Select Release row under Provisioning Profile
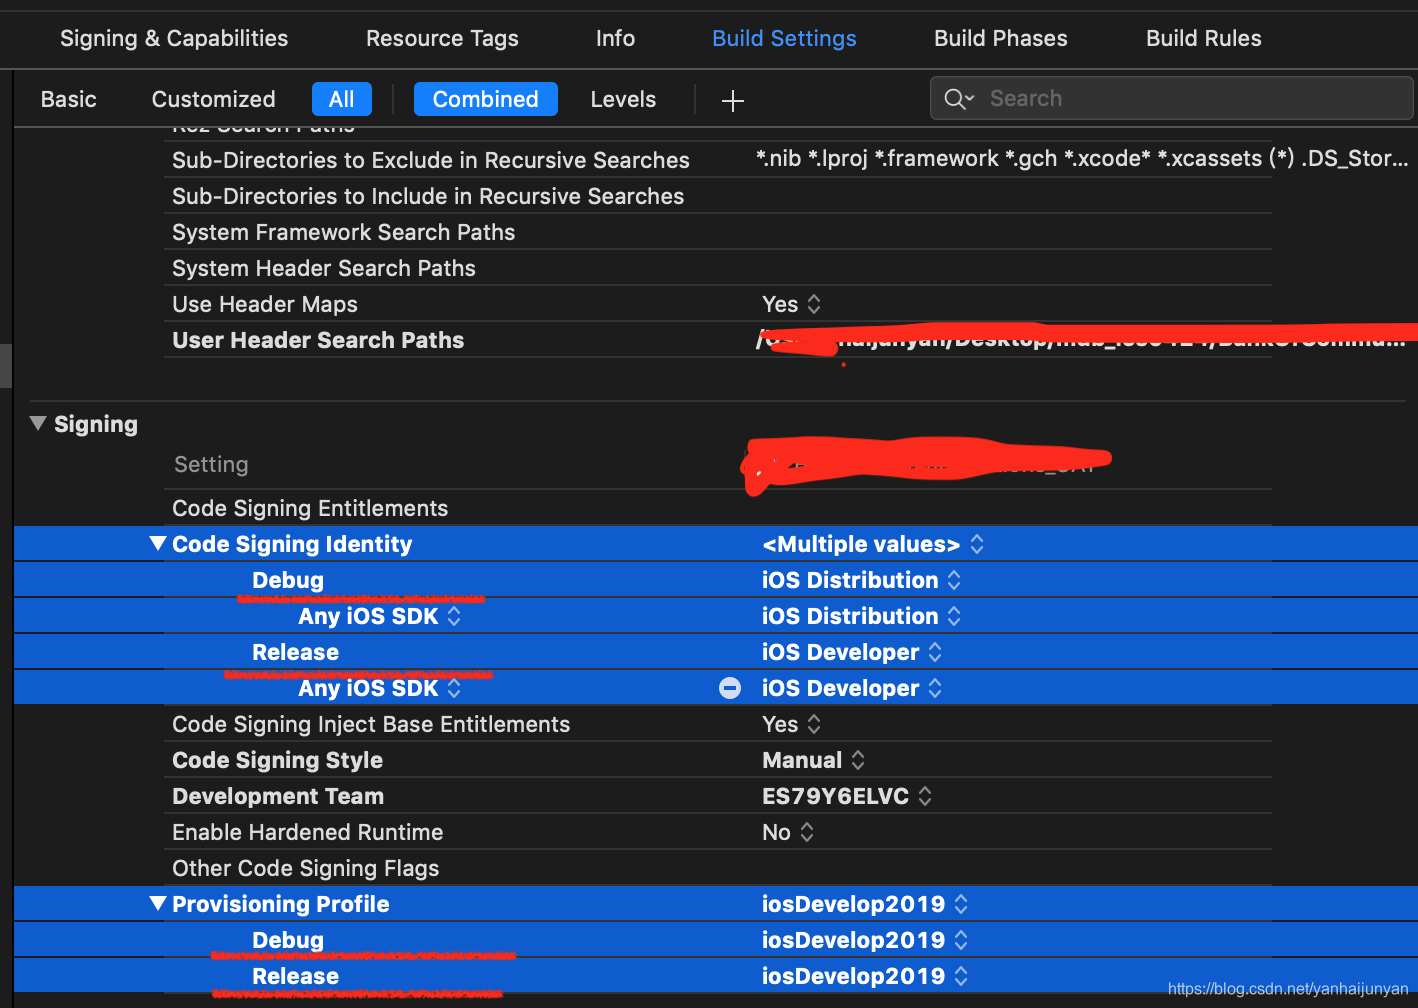This screenshot has height=1008, width=1418. 716,976
